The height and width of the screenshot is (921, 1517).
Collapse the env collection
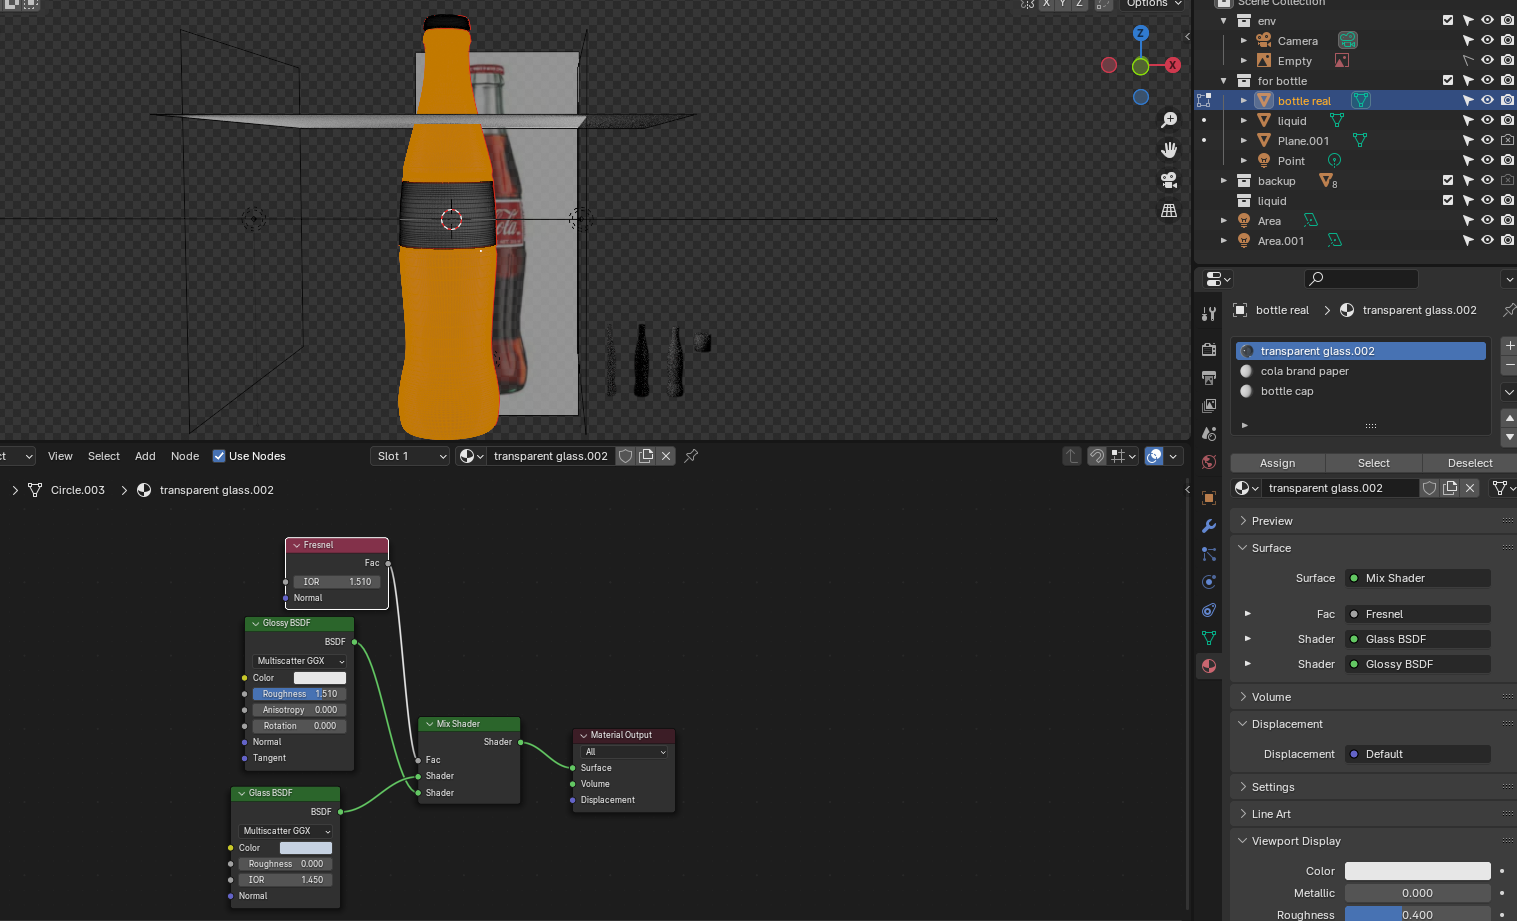tap(1224, 21)
